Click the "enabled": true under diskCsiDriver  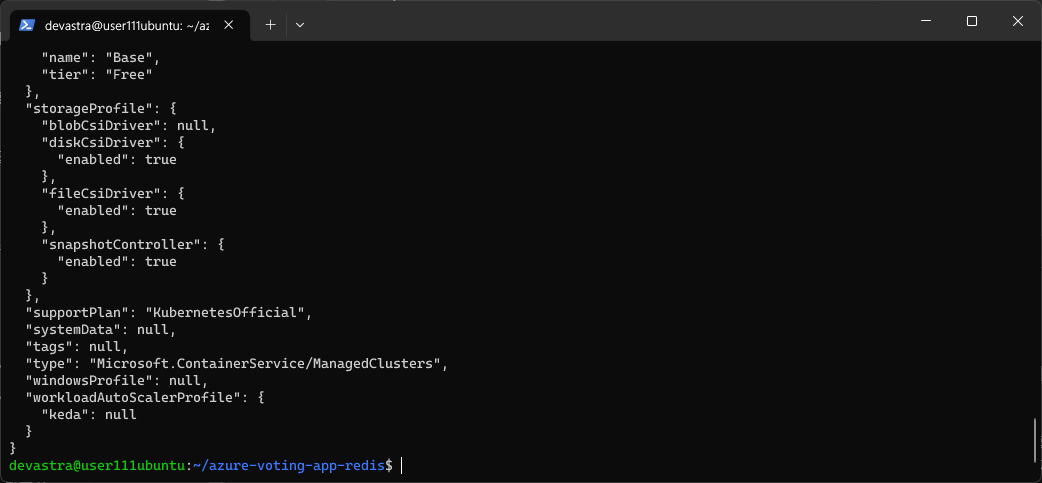(x=117, y=159)
